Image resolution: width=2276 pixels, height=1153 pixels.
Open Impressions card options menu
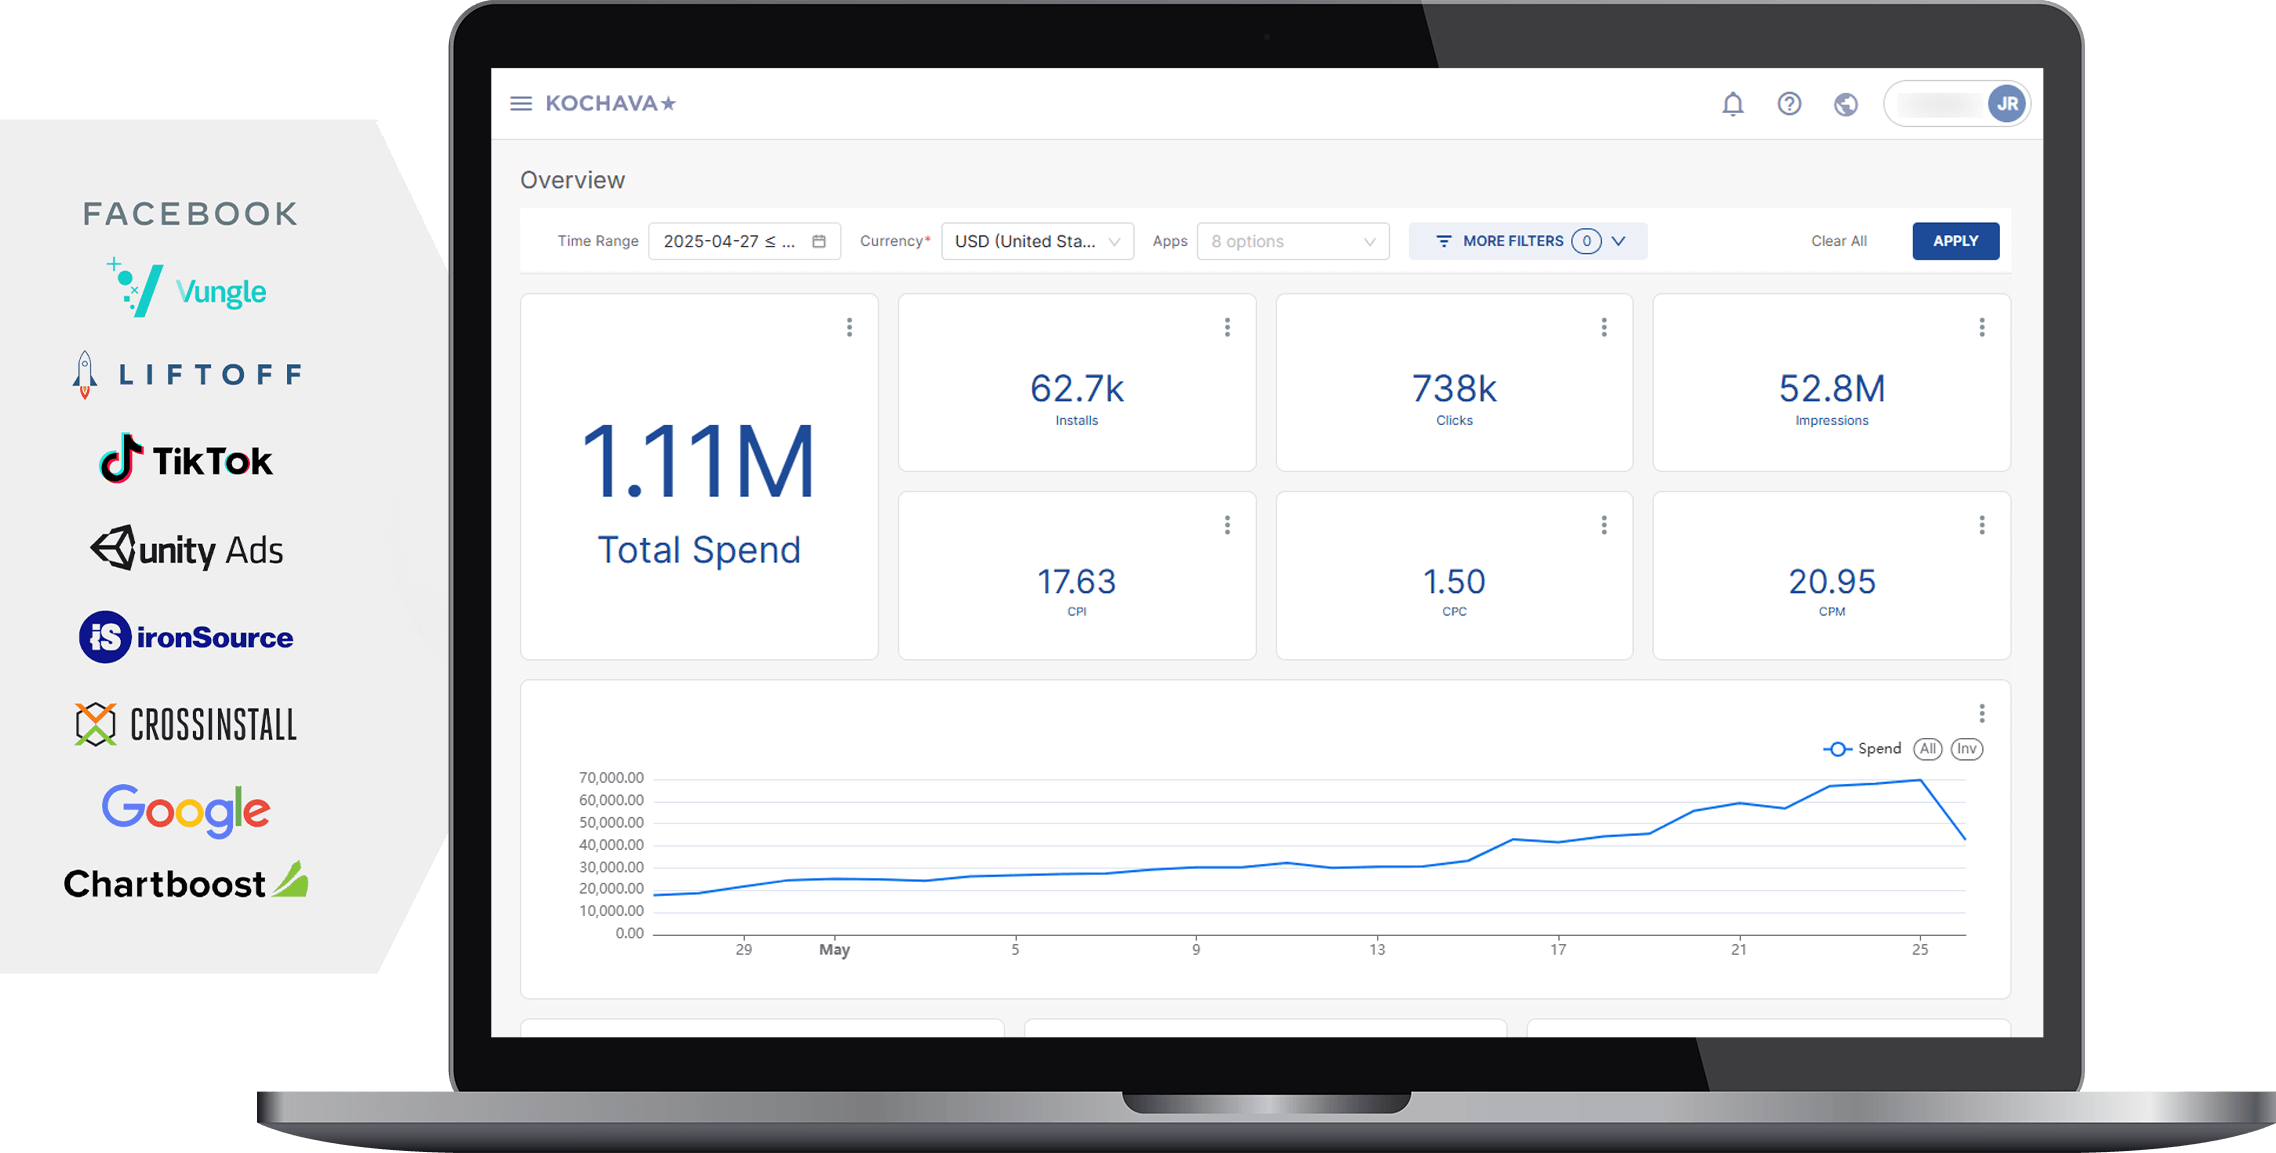(x=1982, y=327)
